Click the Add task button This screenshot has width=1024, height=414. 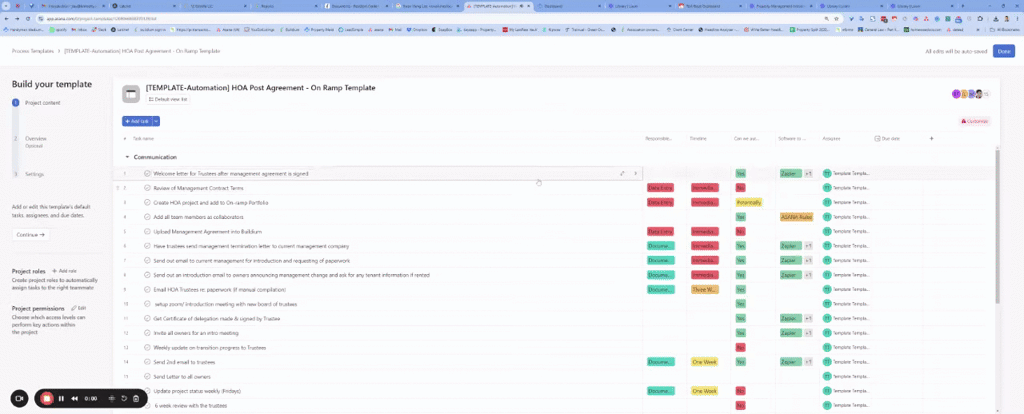(137, 121)
